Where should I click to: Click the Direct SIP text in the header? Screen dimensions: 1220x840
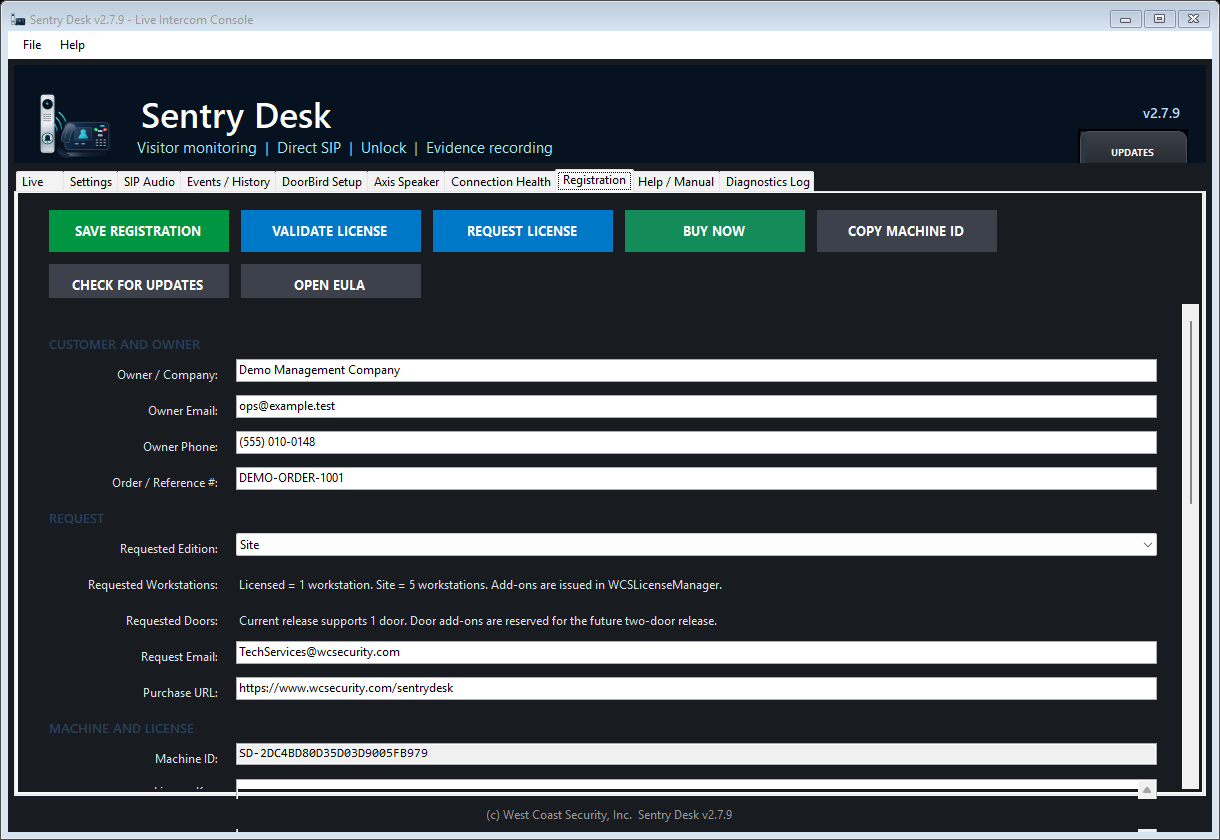tap(309, 148)
